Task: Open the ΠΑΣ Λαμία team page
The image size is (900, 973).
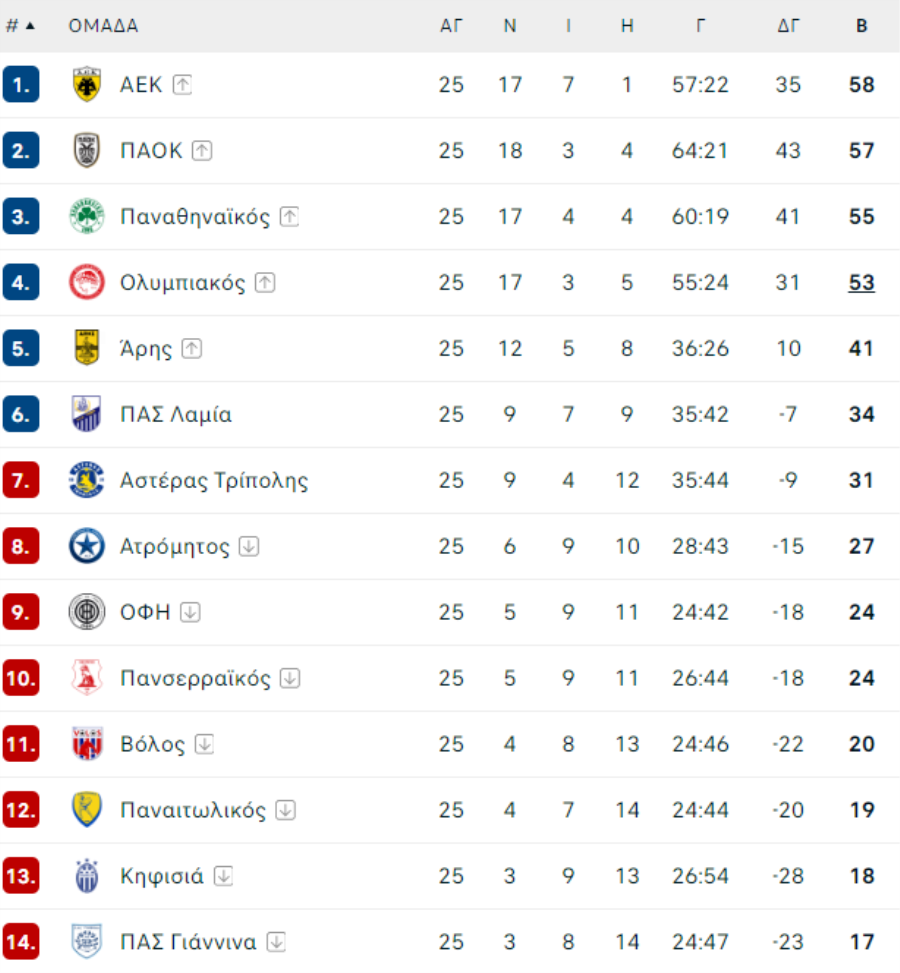Action: (176, 415)
